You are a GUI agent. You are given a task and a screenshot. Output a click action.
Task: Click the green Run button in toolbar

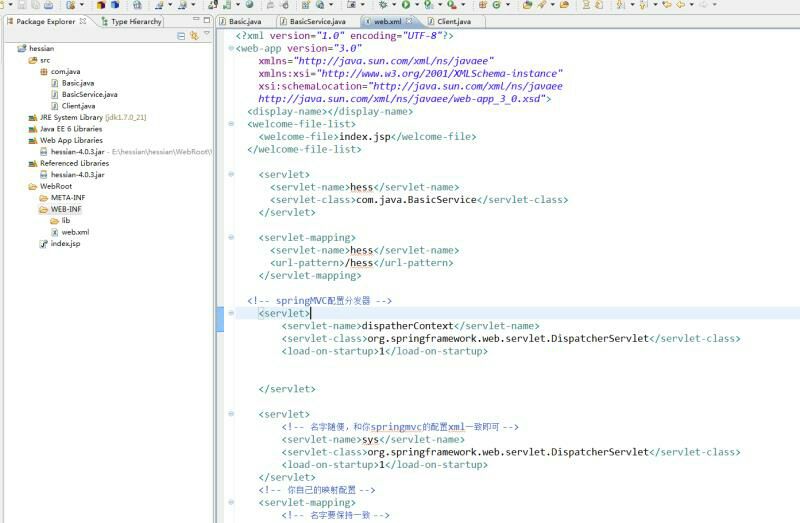click(x=405, y=5)
